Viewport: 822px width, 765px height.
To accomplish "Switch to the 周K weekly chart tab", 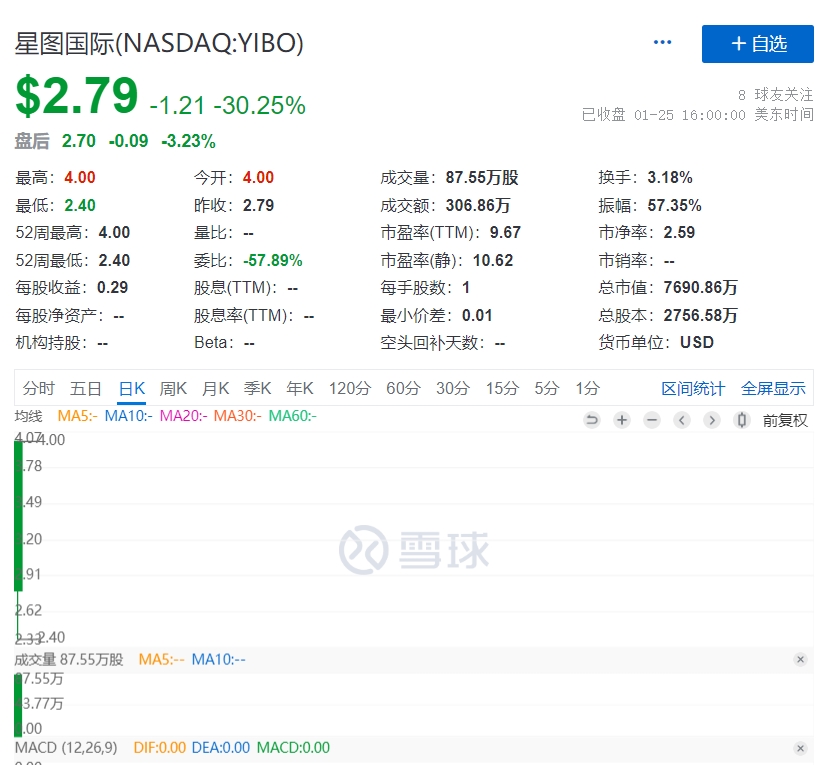I will (x=172, y=388).
